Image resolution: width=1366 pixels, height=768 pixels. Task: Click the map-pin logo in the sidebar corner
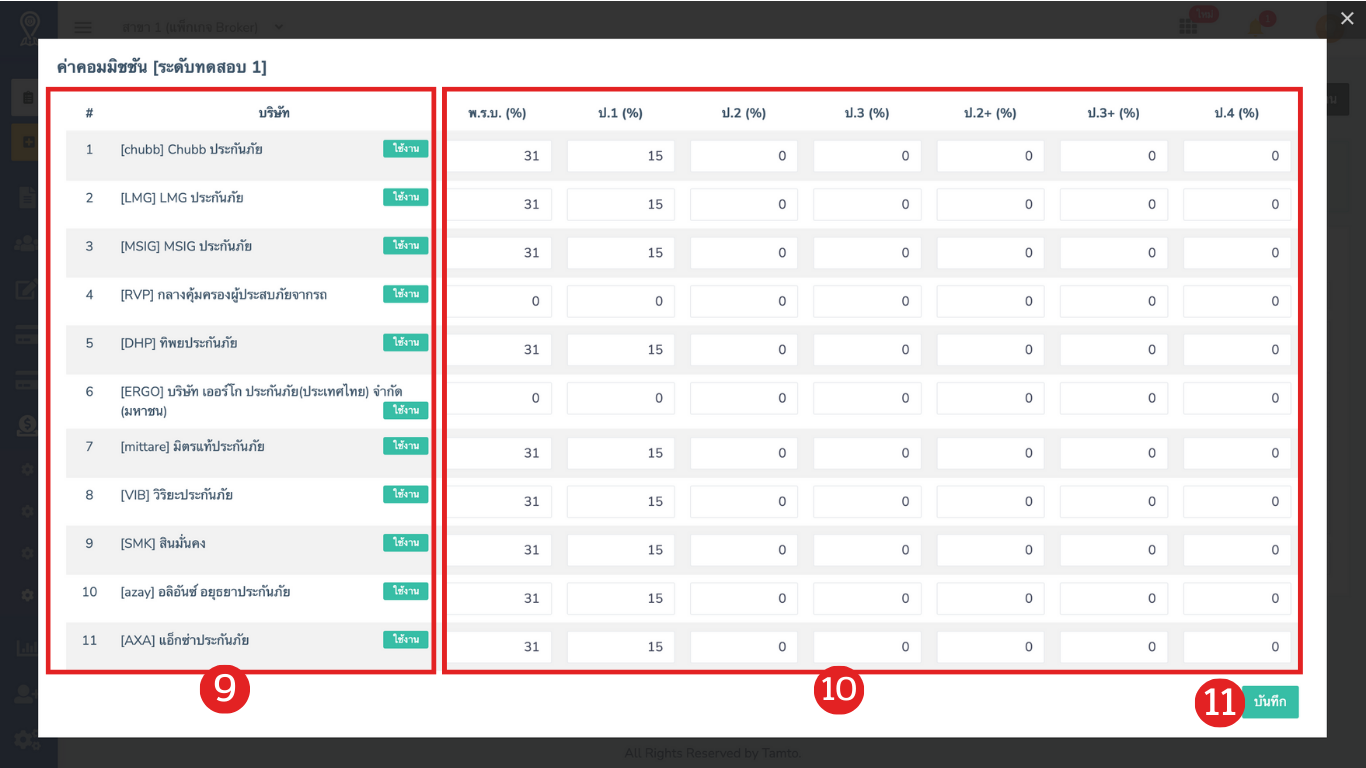point(29,27)
